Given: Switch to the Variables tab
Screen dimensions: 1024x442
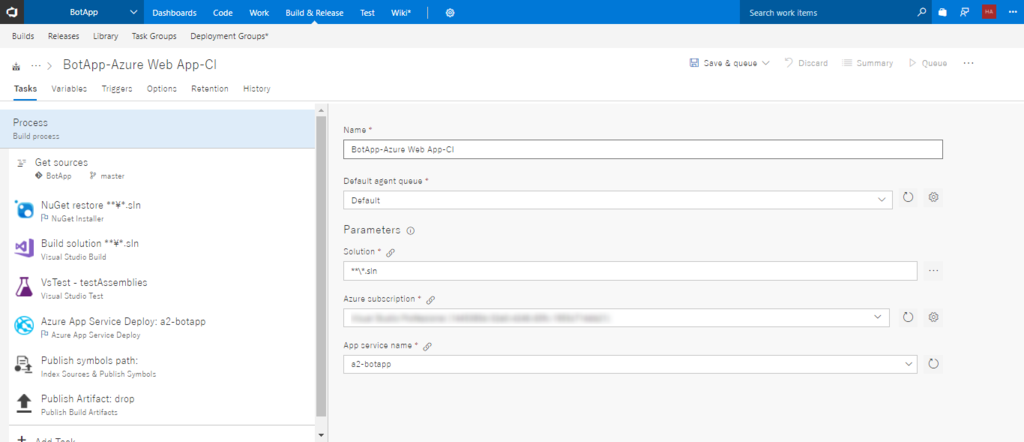Looking at the screenshot, I should pyautogui.click(x=69, y=89).
